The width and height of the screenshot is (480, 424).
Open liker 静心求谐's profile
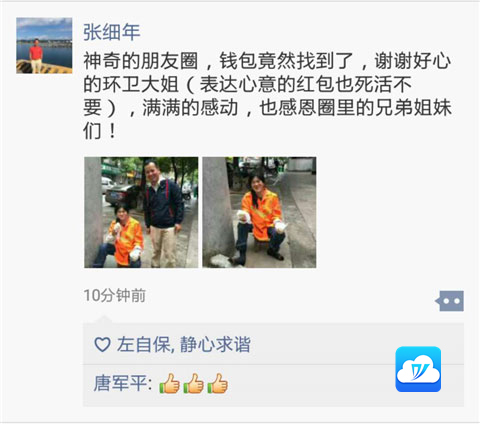(x=215, y=344)
